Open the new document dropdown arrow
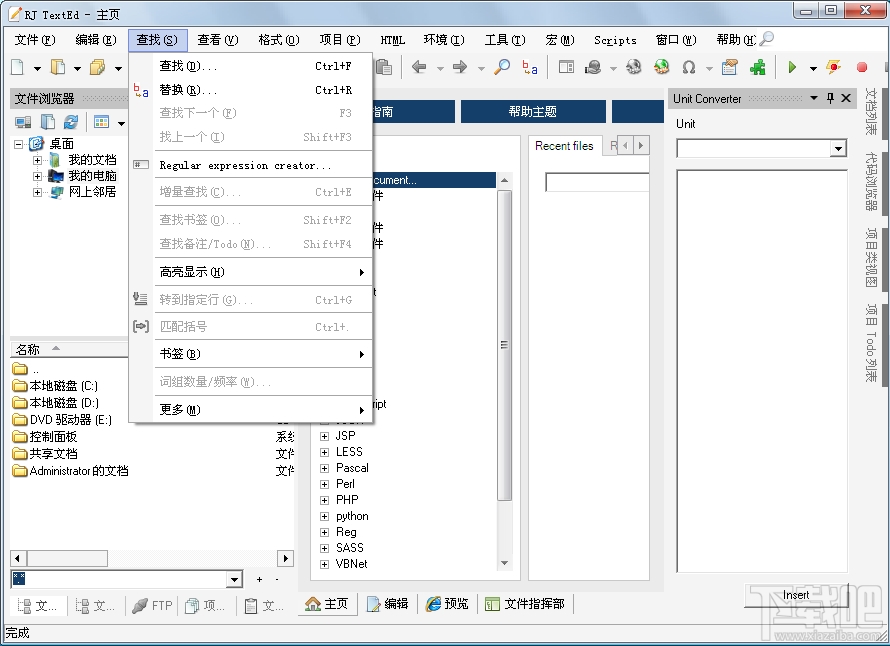Viewport: 890px width, 646px height. point(37,69)
